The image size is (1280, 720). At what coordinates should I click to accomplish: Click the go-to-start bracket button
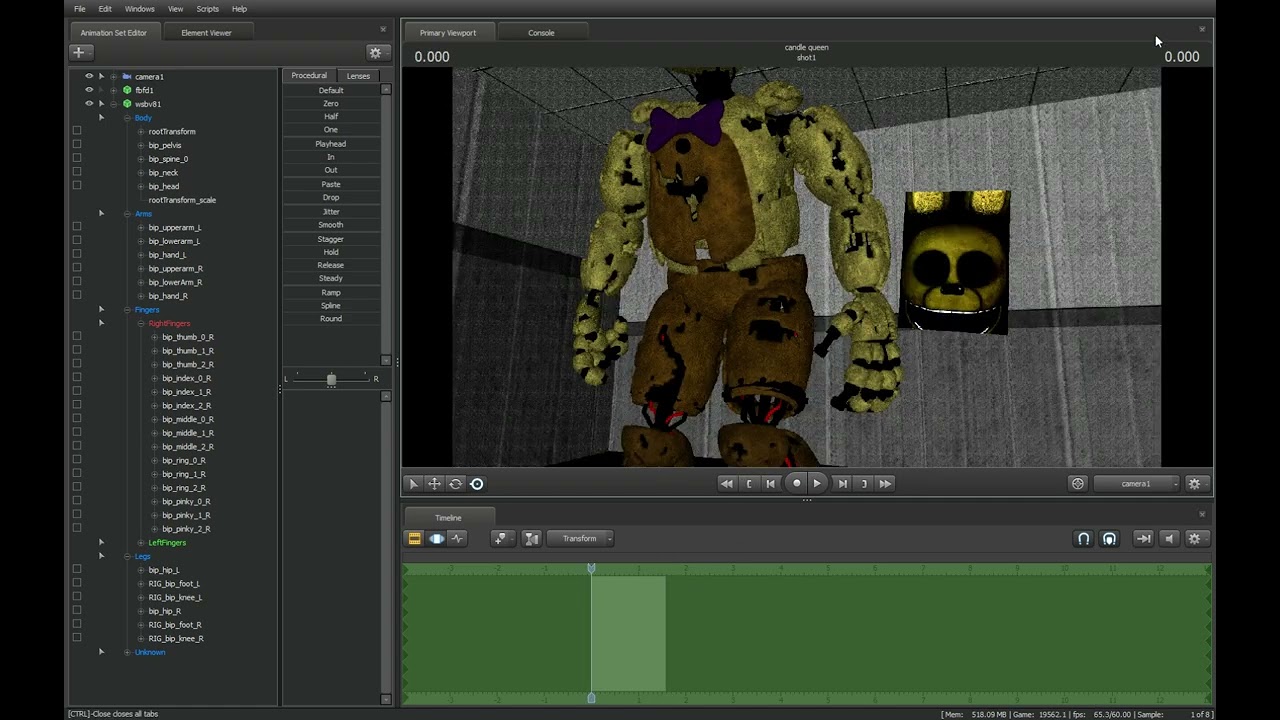(x=749, y=483)
